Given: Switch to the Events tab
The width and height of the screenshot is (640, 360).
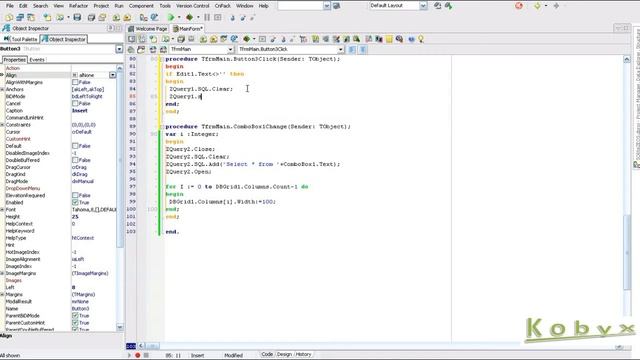Looking at the screenshot, I should [x=37, y=60].
